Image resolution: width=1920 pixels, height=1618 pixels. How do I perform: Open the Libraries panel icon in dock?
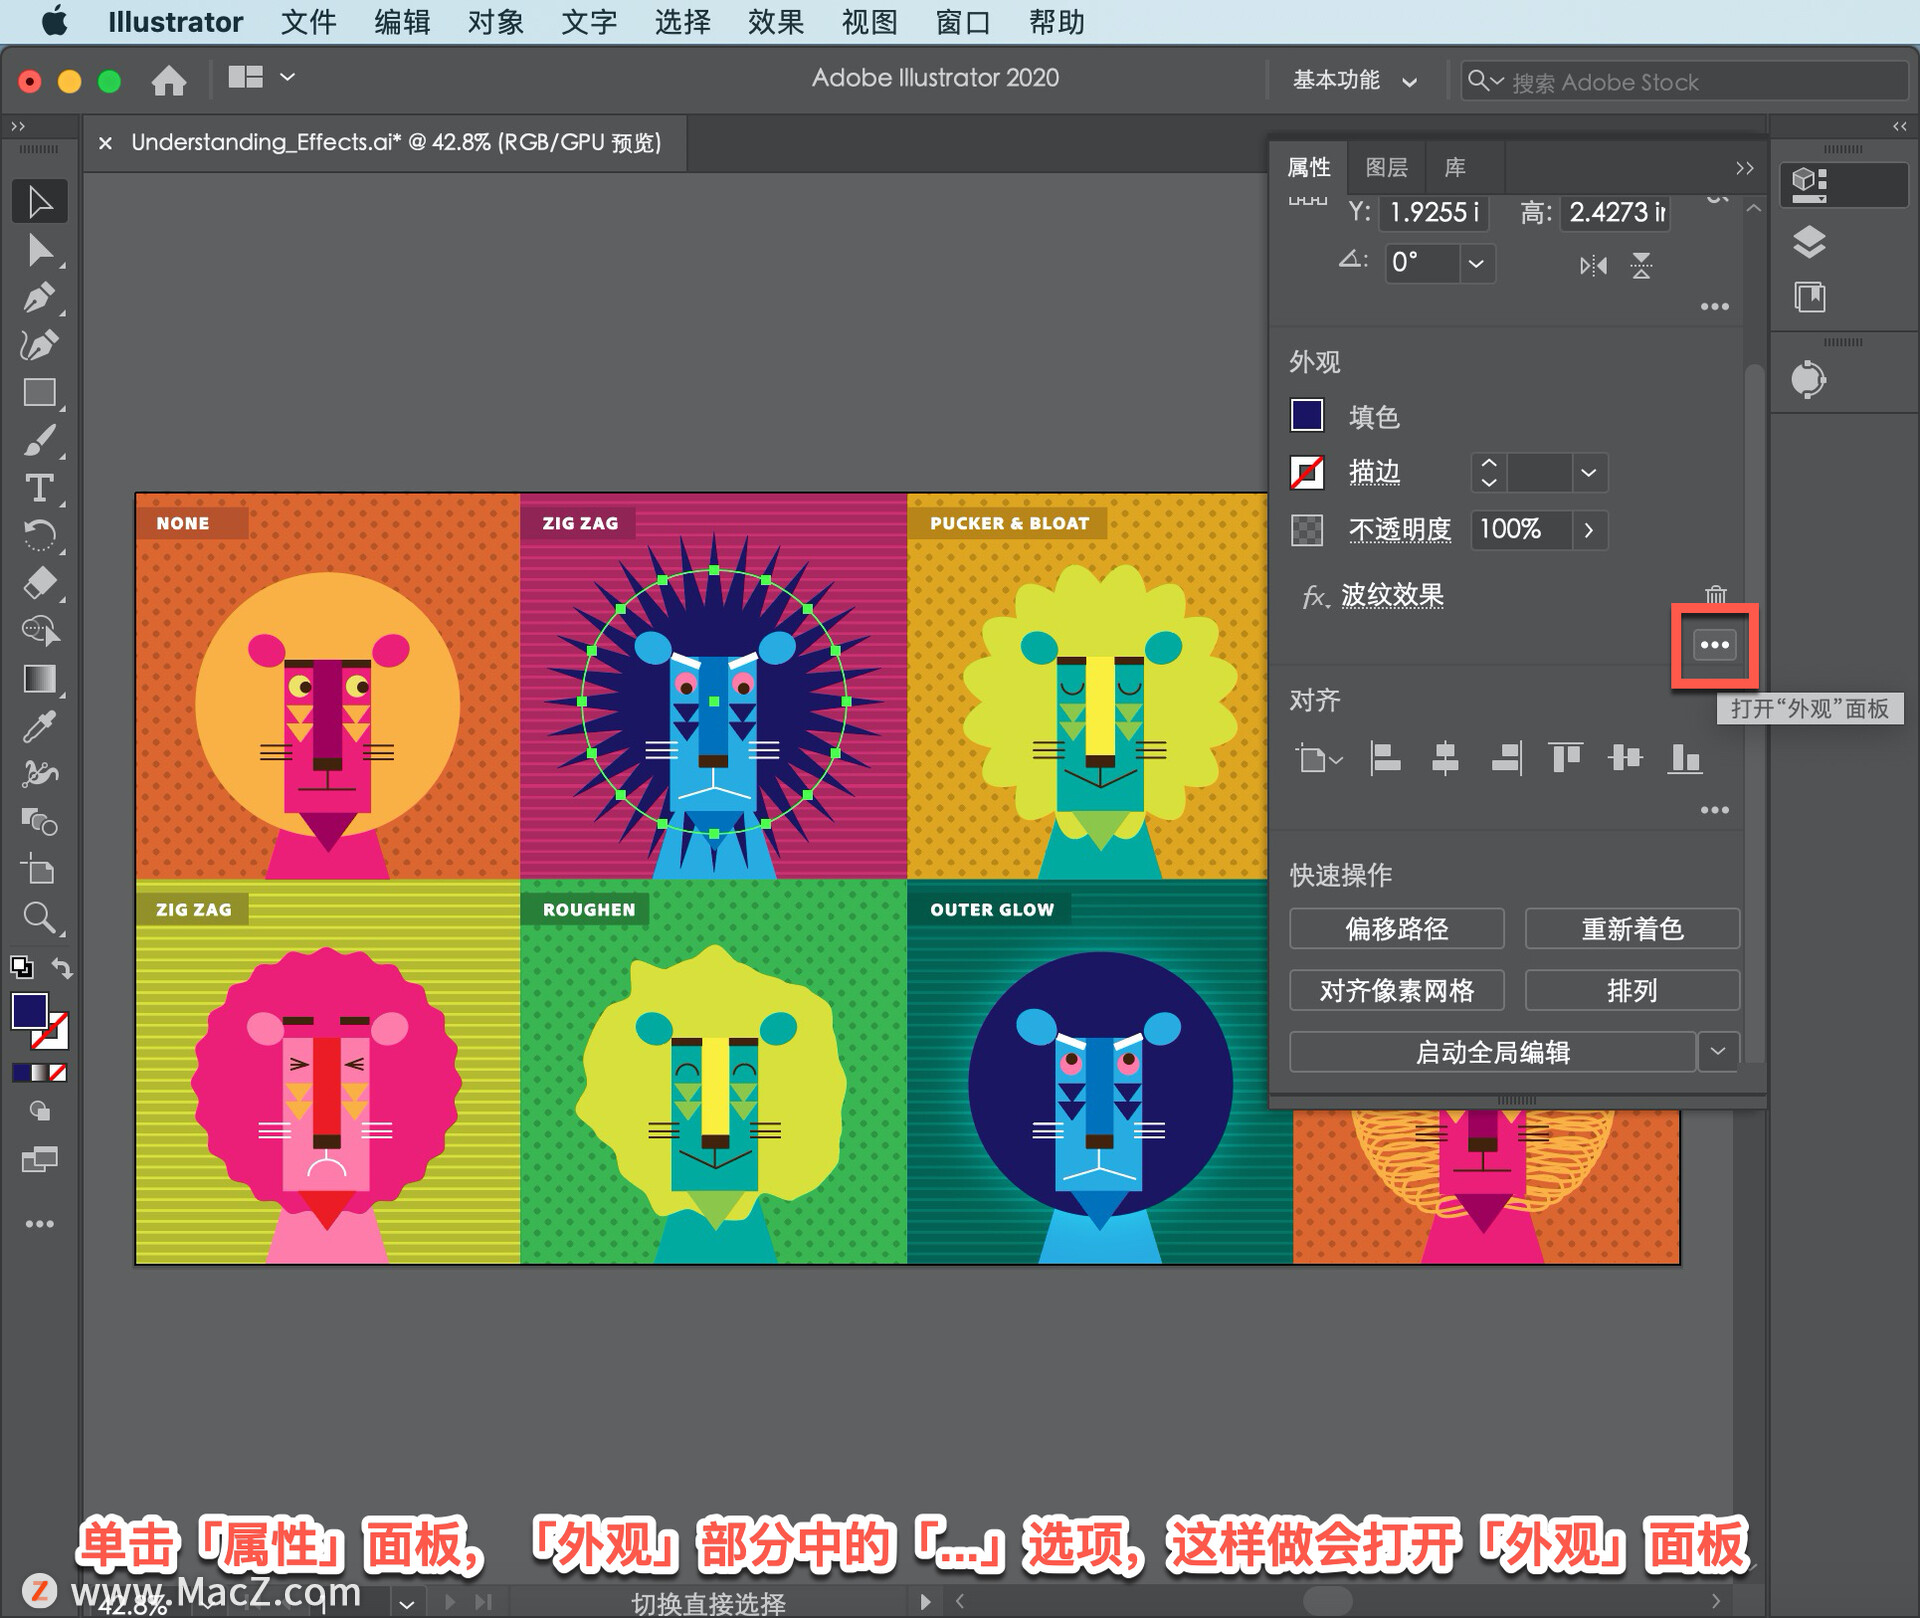pyautogui.click(x=1810, y=297)
